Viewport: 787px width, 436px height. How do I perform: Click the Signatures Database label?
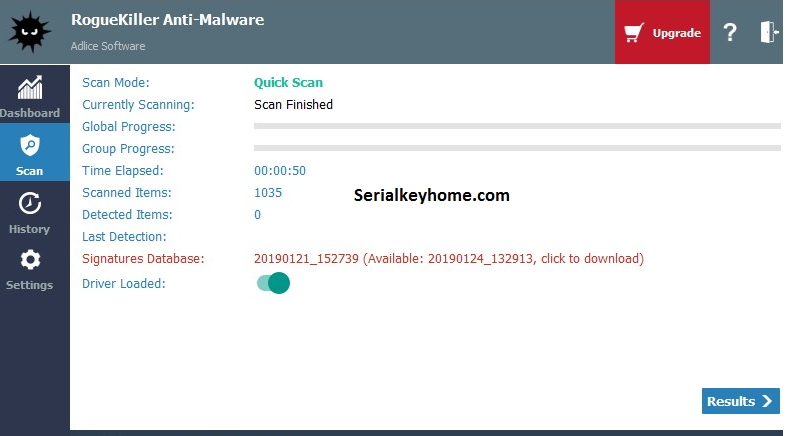pyautogui.click(x=143, y=259)
